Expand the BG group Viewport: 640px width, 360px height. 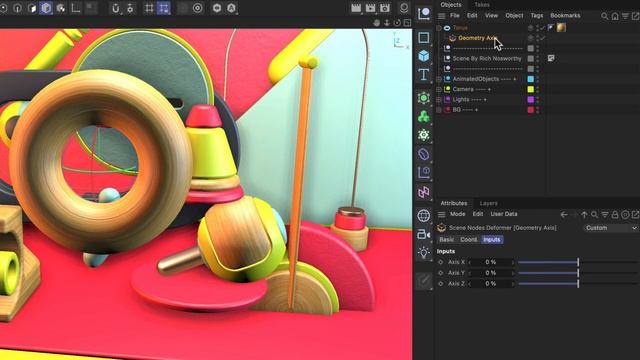(439, 109)
